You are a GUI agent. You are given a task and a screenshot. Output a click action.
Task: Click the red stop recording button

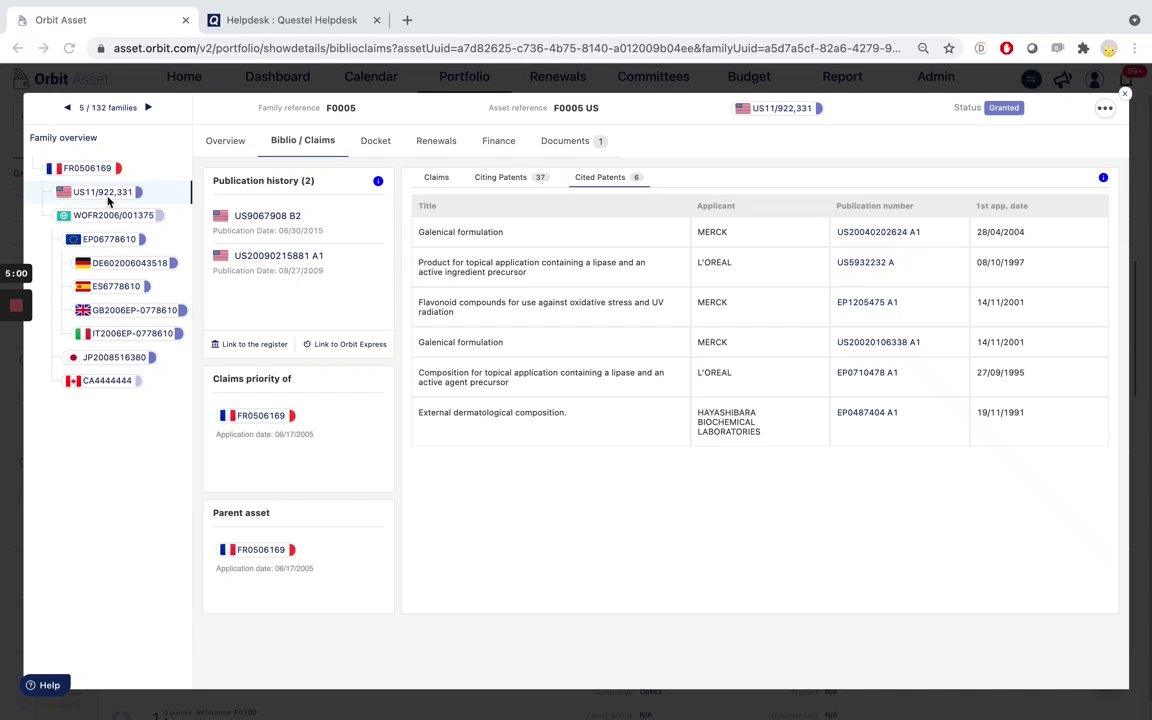click(16, 305)
